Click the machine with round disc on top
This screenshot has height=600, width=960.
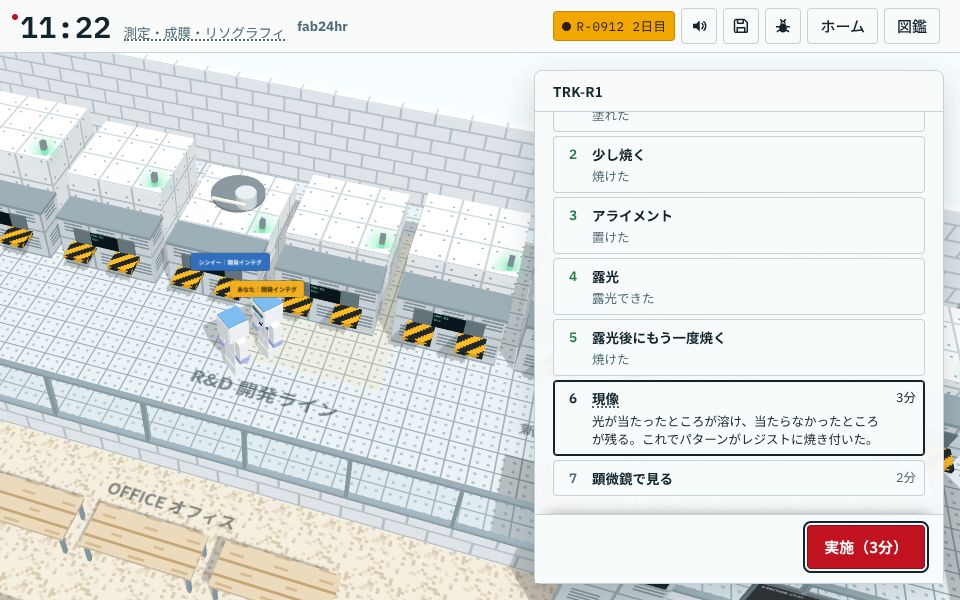click(231, 227)
